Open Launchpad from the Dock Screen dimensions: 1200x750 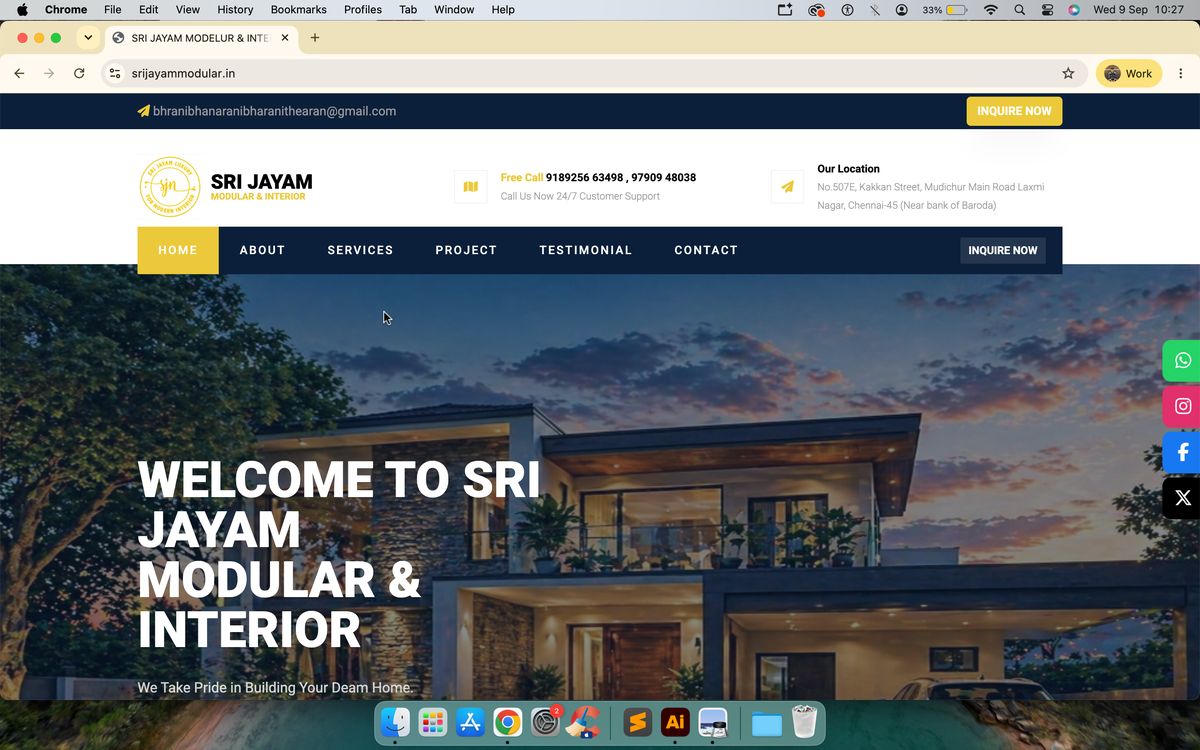click(x=433, y=722)
